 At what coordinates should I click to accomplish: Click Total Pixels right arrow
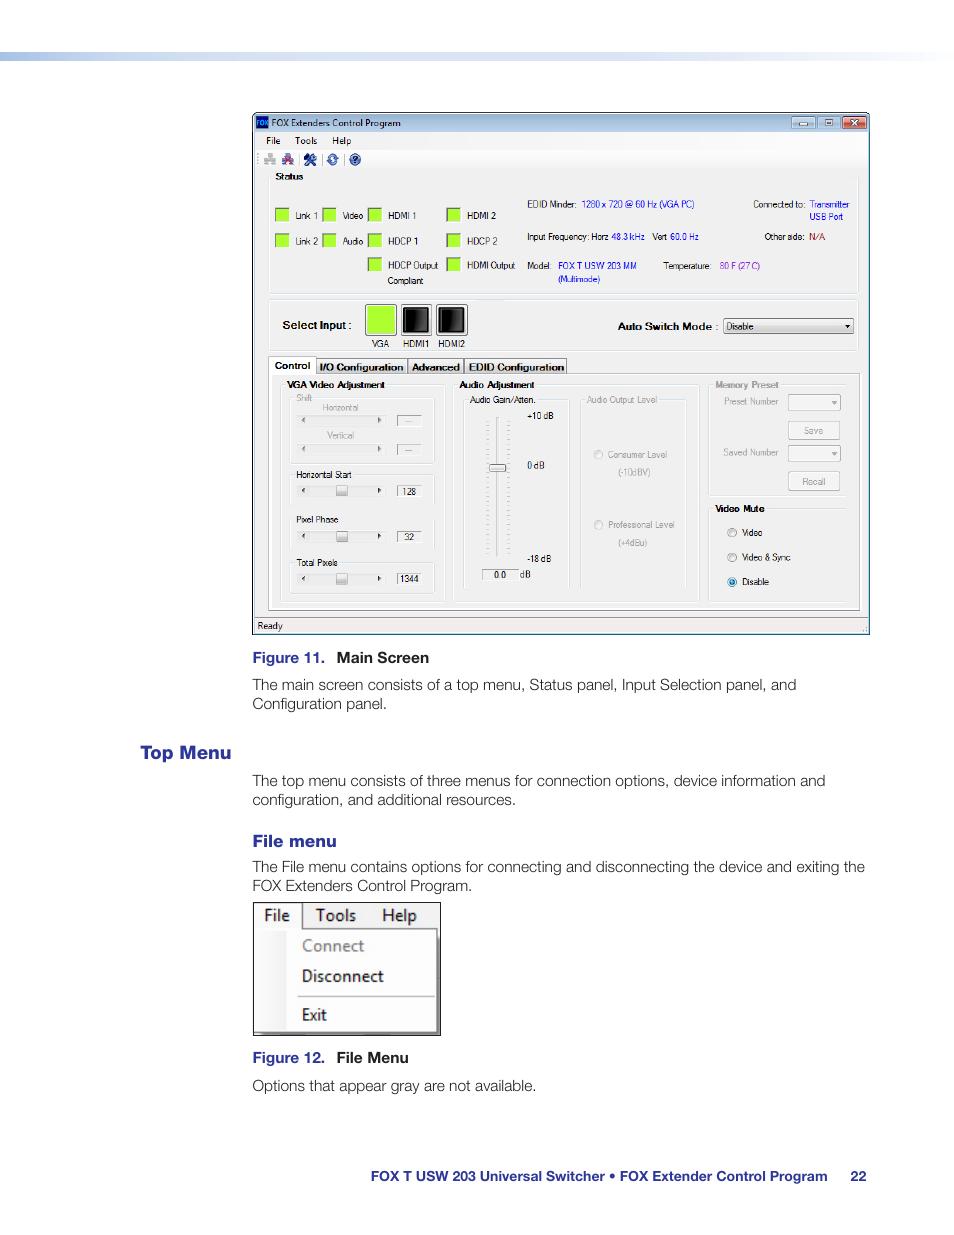(x=380, y=578)
